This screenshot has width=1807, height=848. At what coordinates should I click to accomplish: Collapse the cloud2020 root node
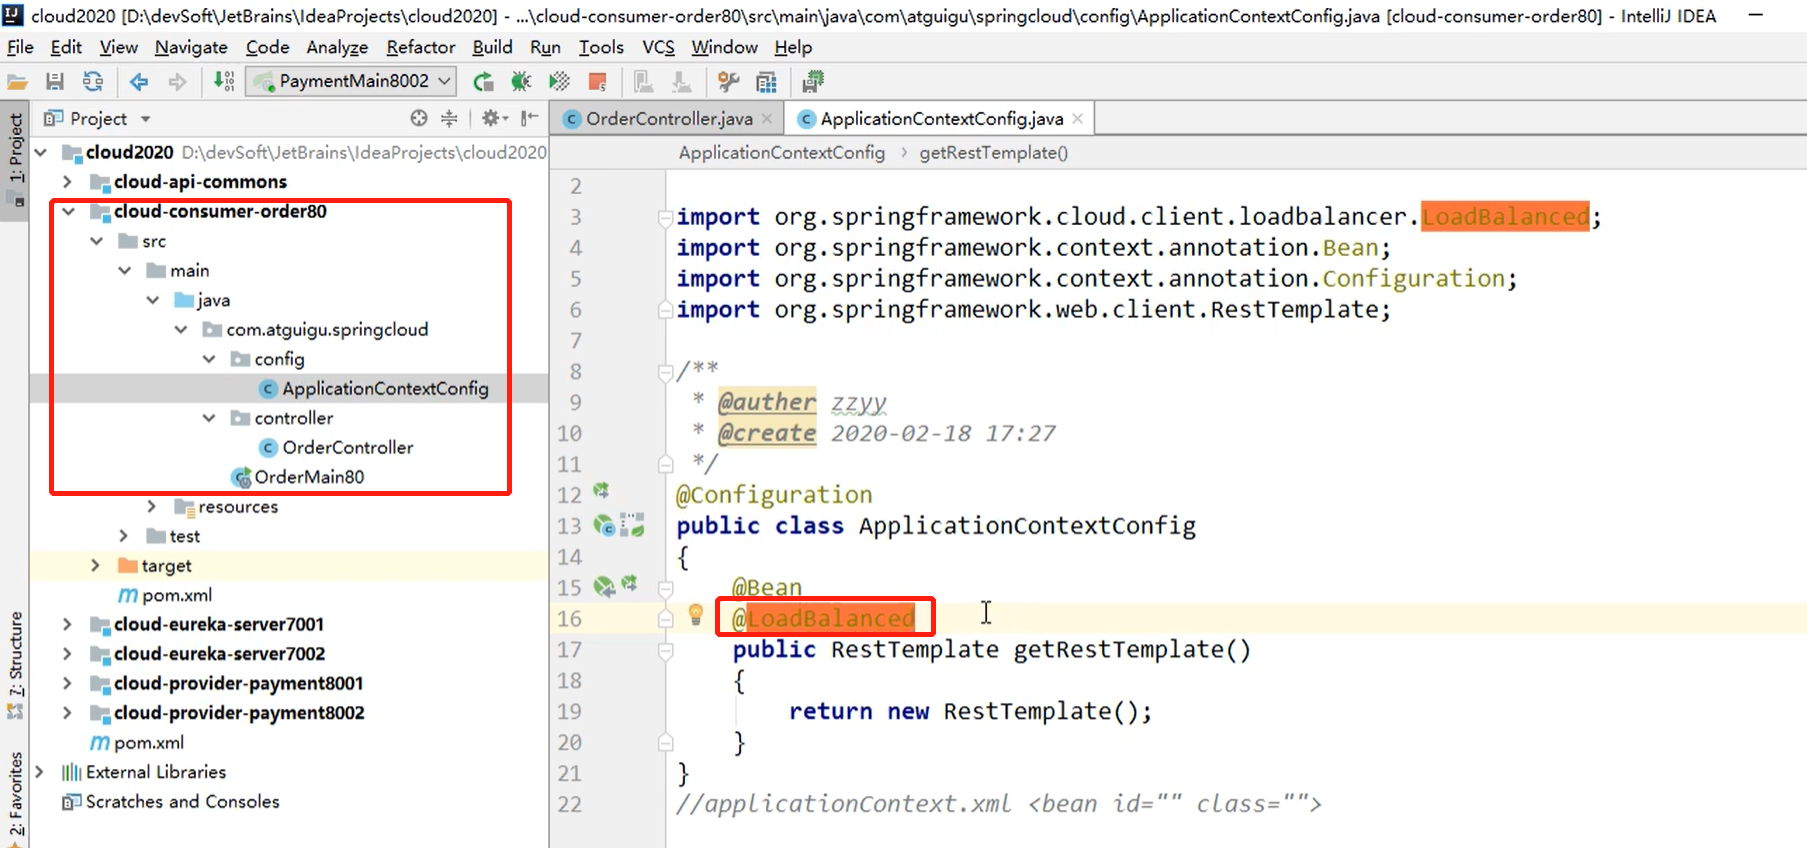[41, 152]
